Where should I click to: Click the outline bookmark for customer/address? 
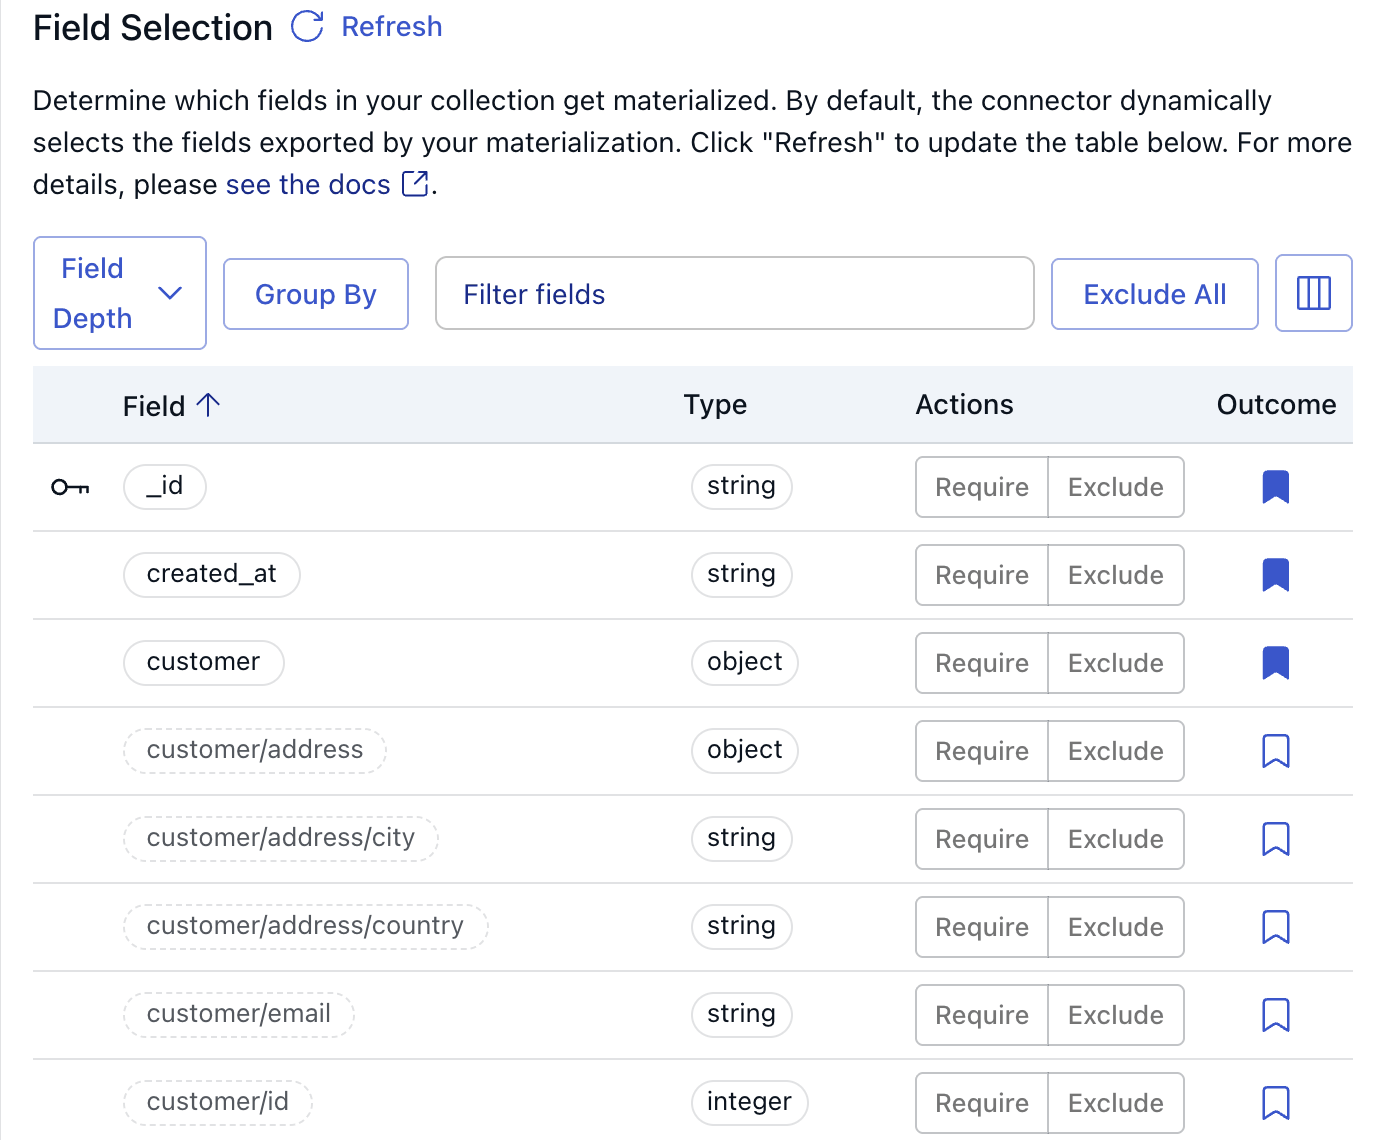pos(1276,751)
